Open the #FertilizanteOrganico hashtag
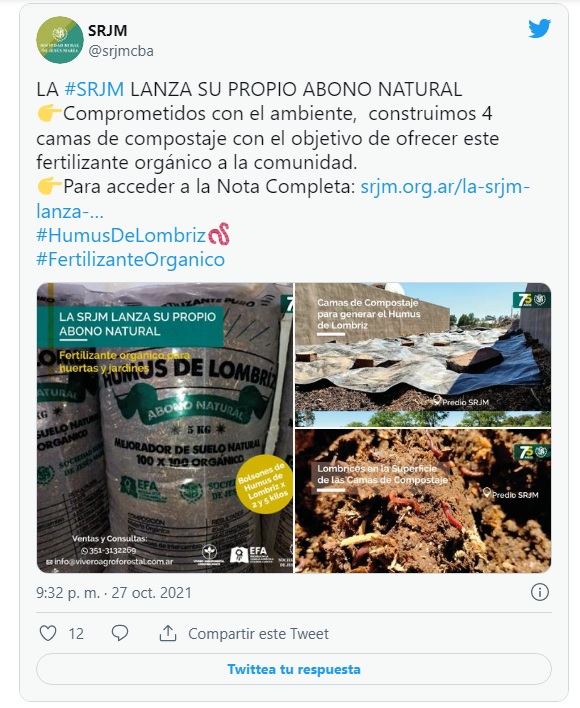The width and height of the screenshot is (580, 708). [x=130, y=260]
